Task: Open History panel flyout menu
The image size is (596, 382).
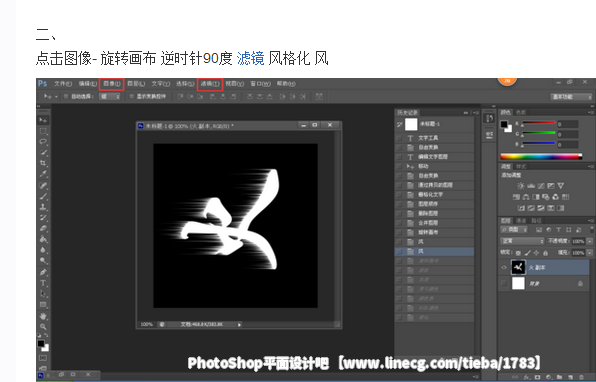Action: (476, 113)
